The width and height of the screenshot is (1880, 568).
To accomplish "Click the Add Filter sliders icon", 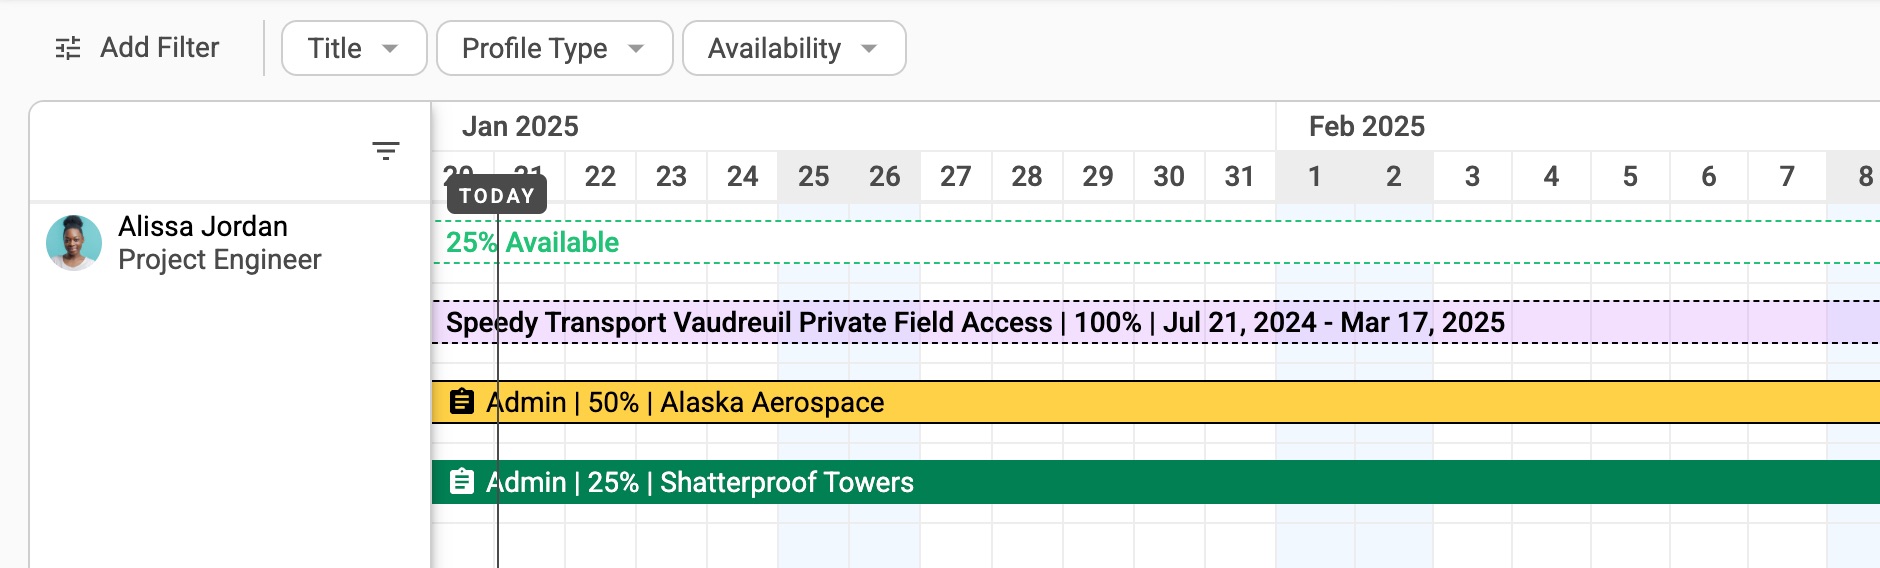I will (x=68, y=48).
